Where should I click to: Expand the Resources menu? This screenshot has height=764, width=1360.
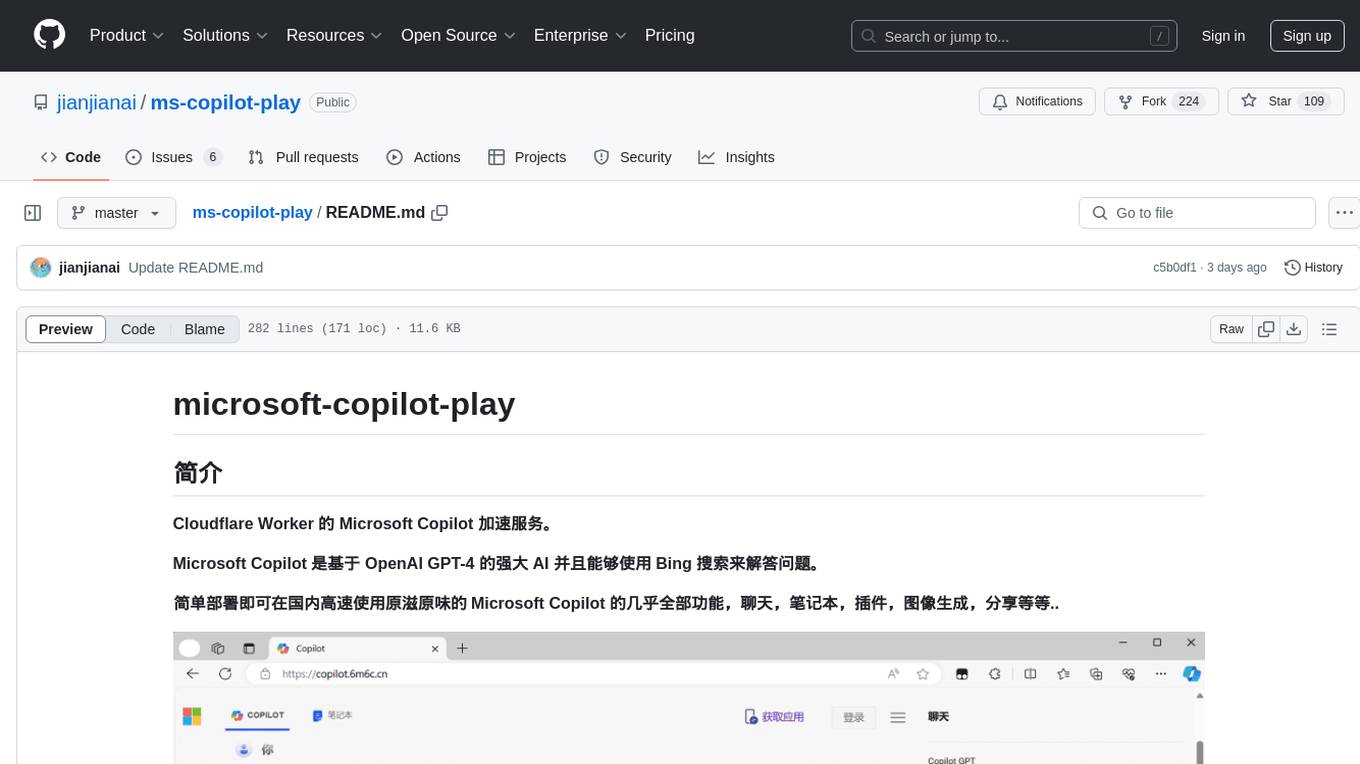335,35
